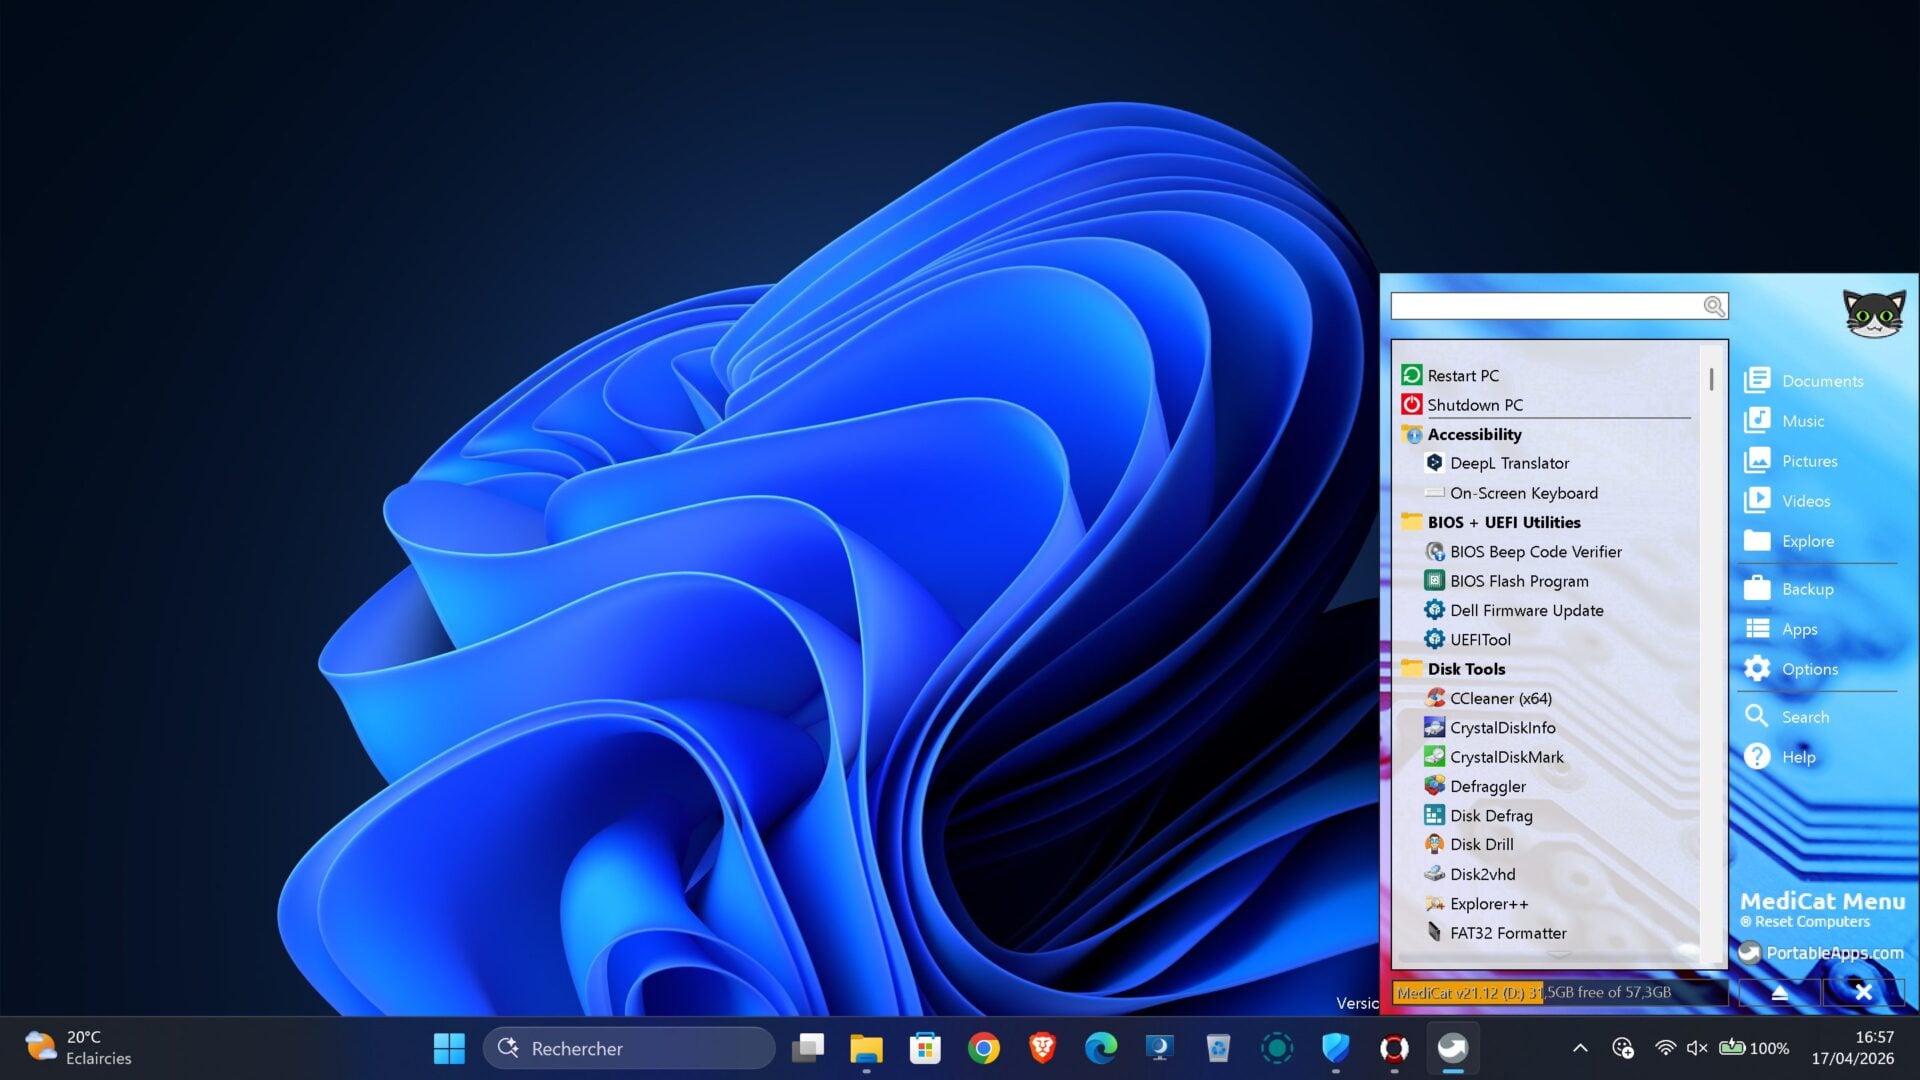Click the search magnifier icon in search box
Screen dimensions: 1920x1080
[1713, 306]
